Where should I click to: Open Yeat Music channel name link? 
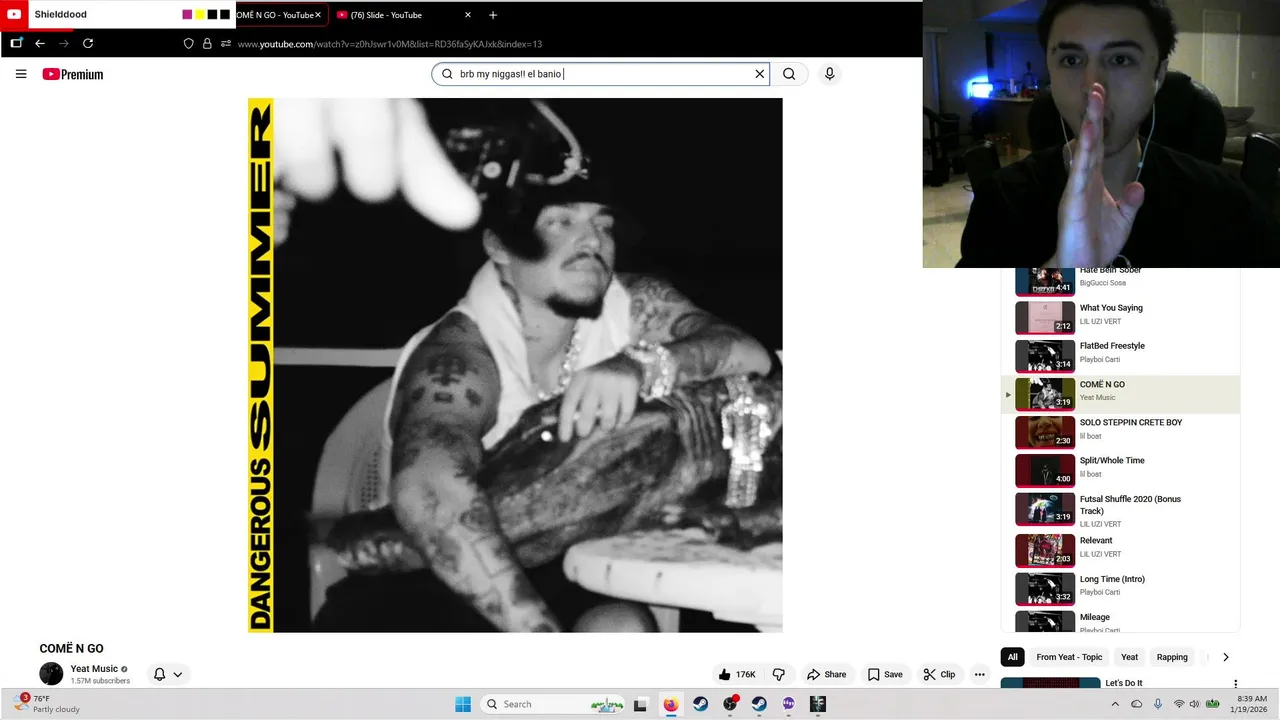click(x=94, y=669)
